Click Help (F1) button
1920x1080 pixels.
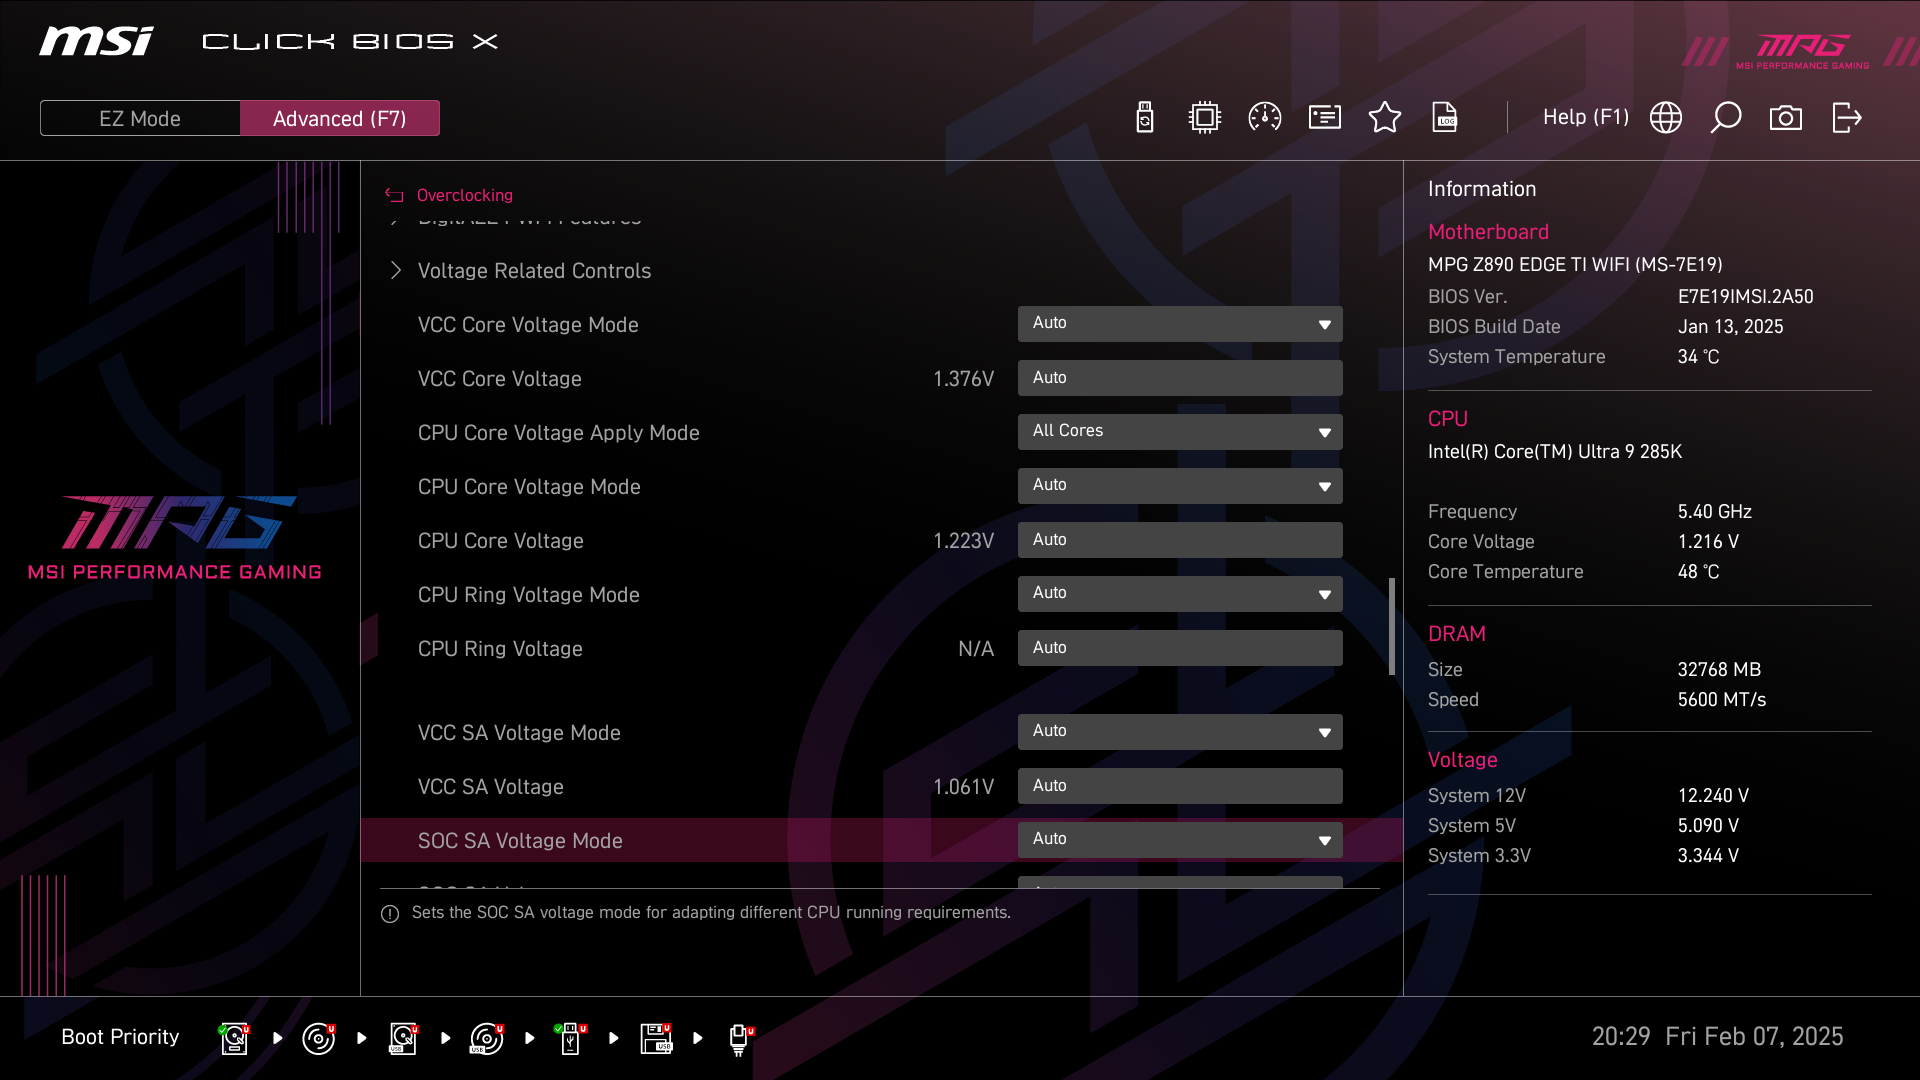click(1585, 118)
